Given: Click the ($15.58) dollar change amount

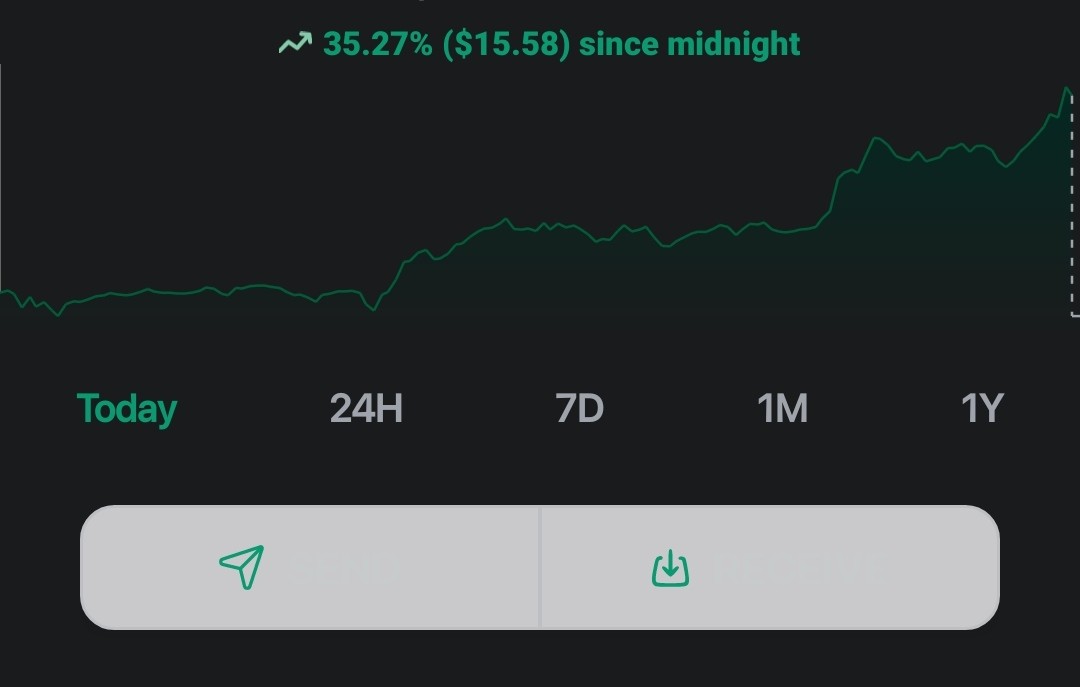Looking at the screenshot, I should click(x=506, y=44).
